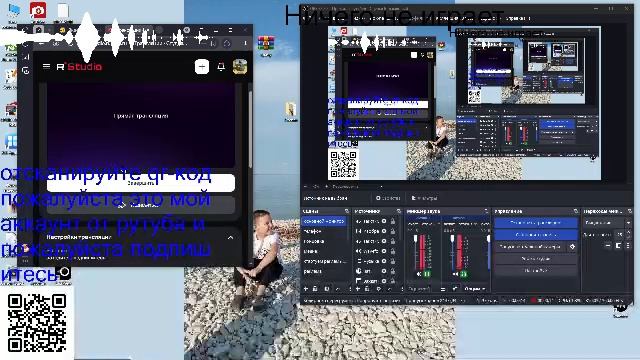Screen dimensions: 640x360
Task: Click the OBS preview canvas
Action: pos(464,103)
